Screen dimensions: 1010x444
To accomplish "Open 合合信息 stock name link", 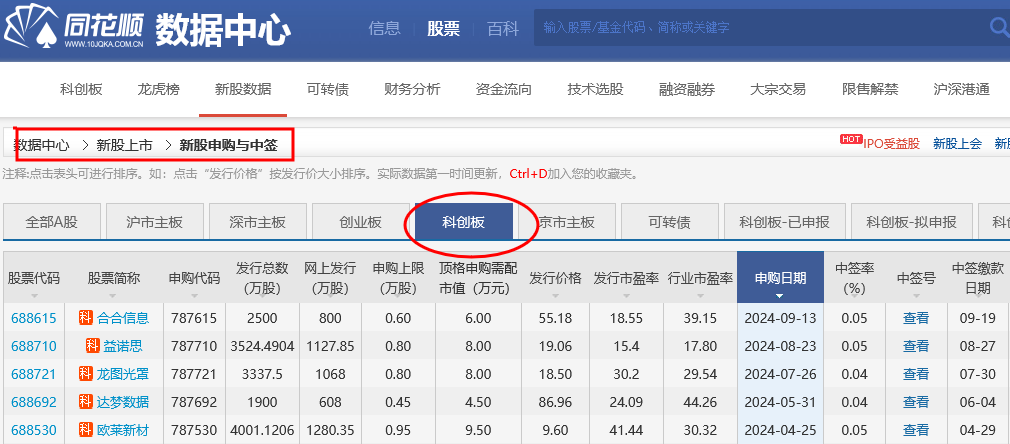I will point(123,318).
